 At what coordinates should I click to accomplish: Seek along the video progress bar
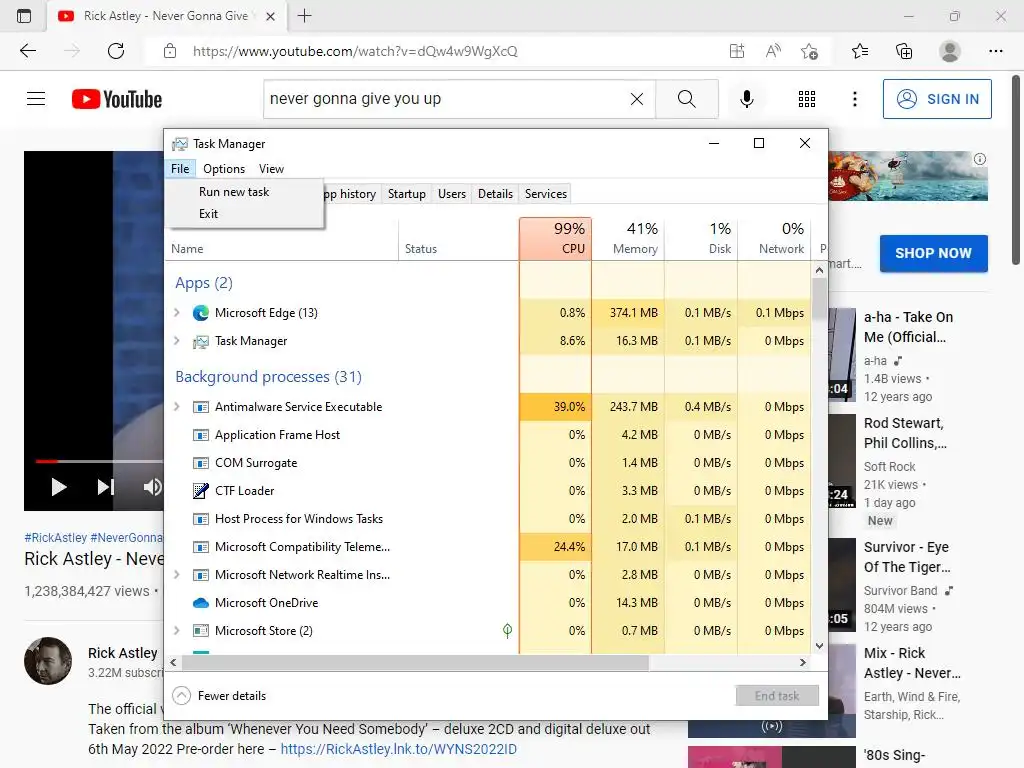pyautogui.click(x=99, y=461)
